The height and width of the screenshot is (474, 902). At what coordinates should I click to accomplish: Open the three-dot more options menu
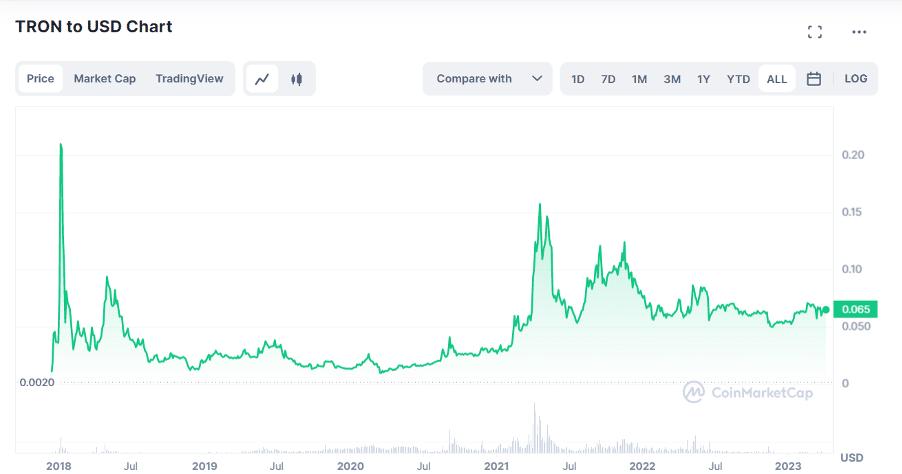point(859,32)
